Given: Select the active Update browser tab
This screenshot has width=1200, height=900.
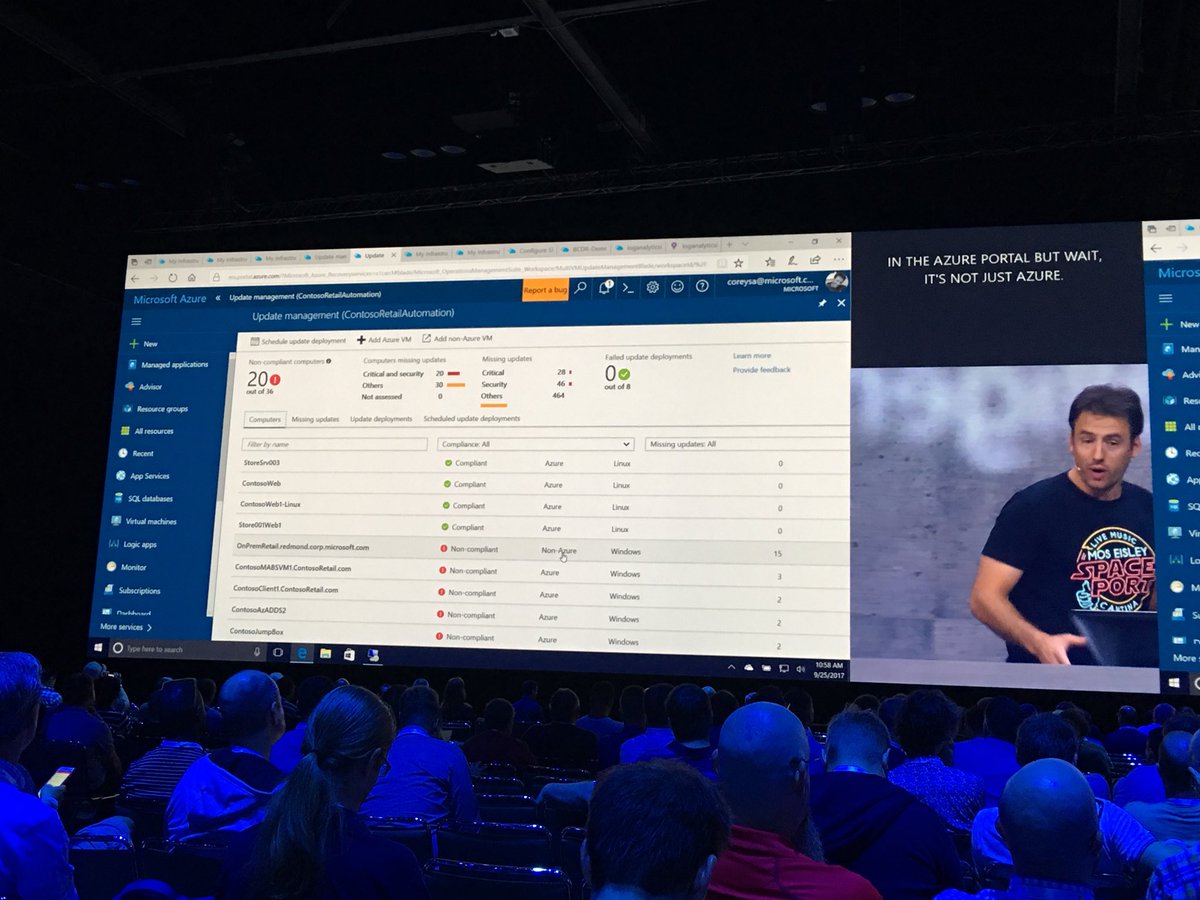Looking at the screenshot, I should coord(375,254).
